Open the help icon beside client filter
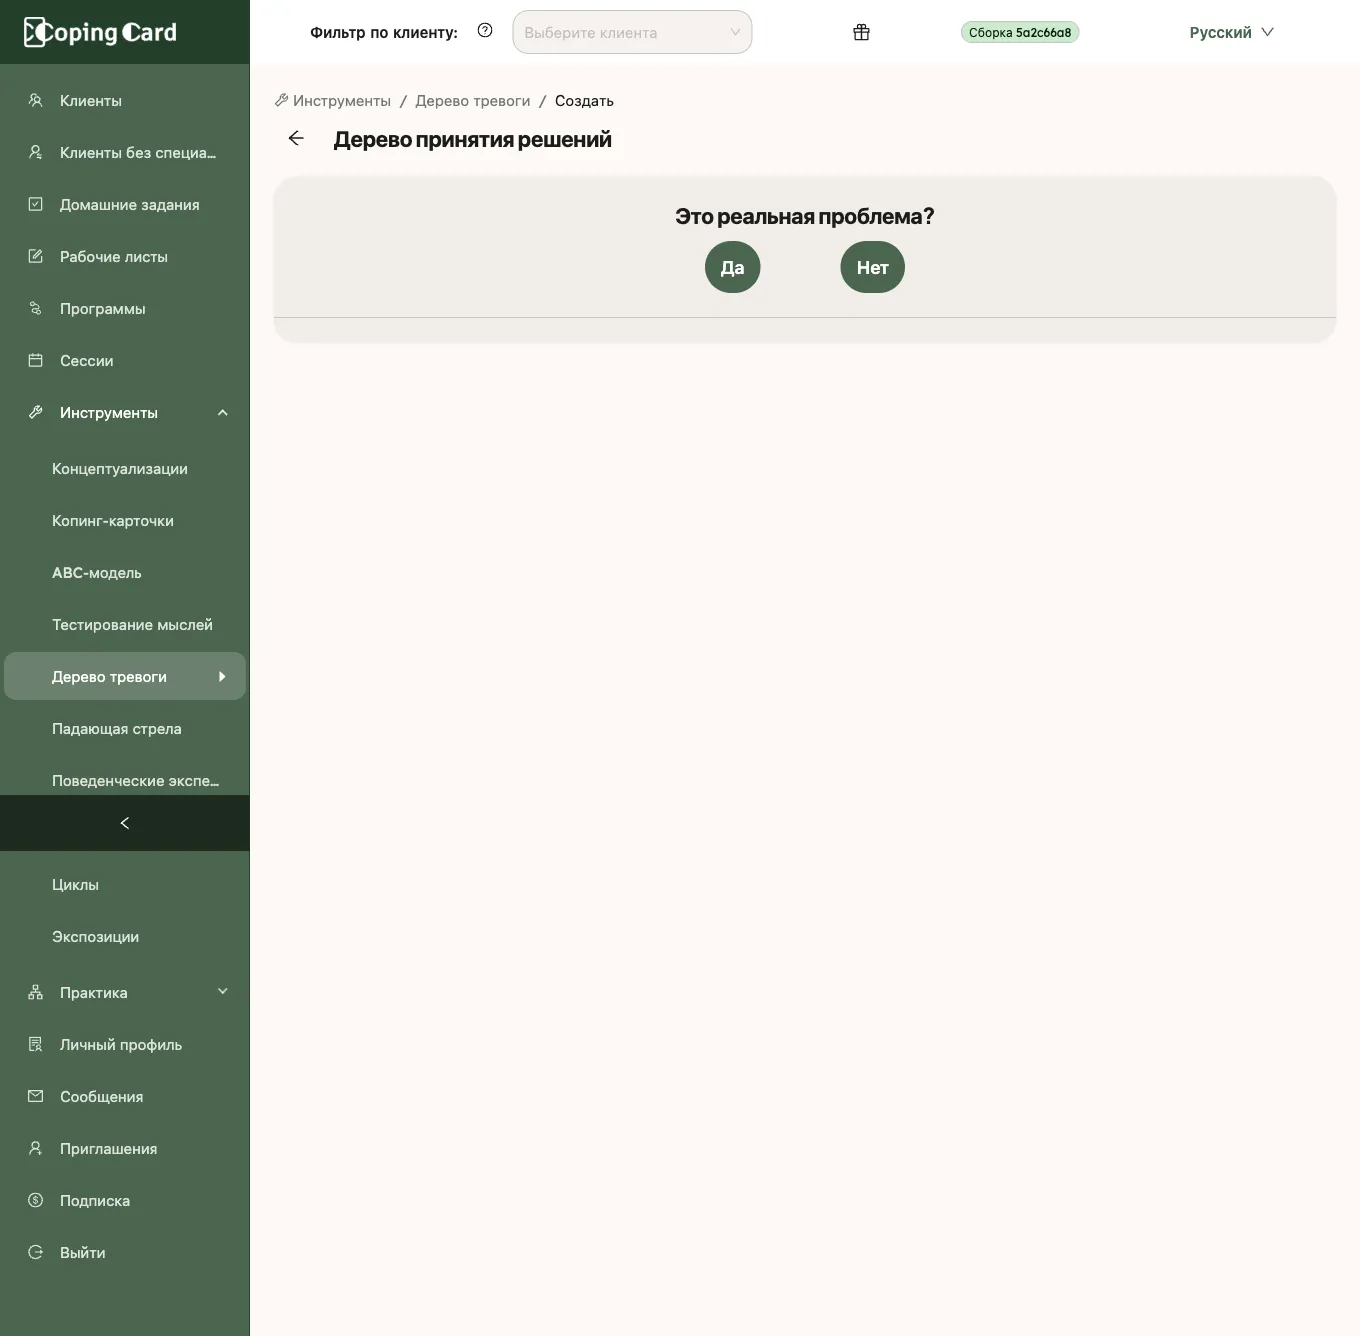 pyautogui.click(x=485, y=31)
